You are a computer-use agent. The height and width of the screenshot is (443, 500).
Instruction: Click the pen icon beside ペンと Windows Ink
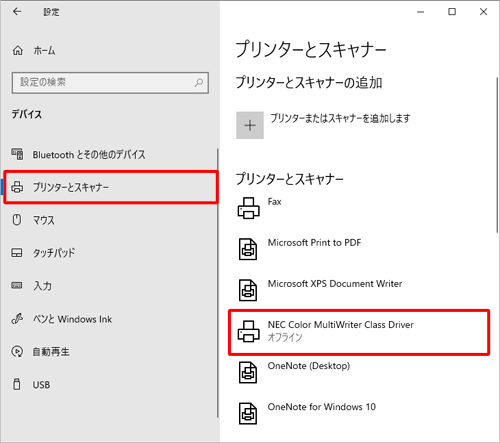coord(17,319)
